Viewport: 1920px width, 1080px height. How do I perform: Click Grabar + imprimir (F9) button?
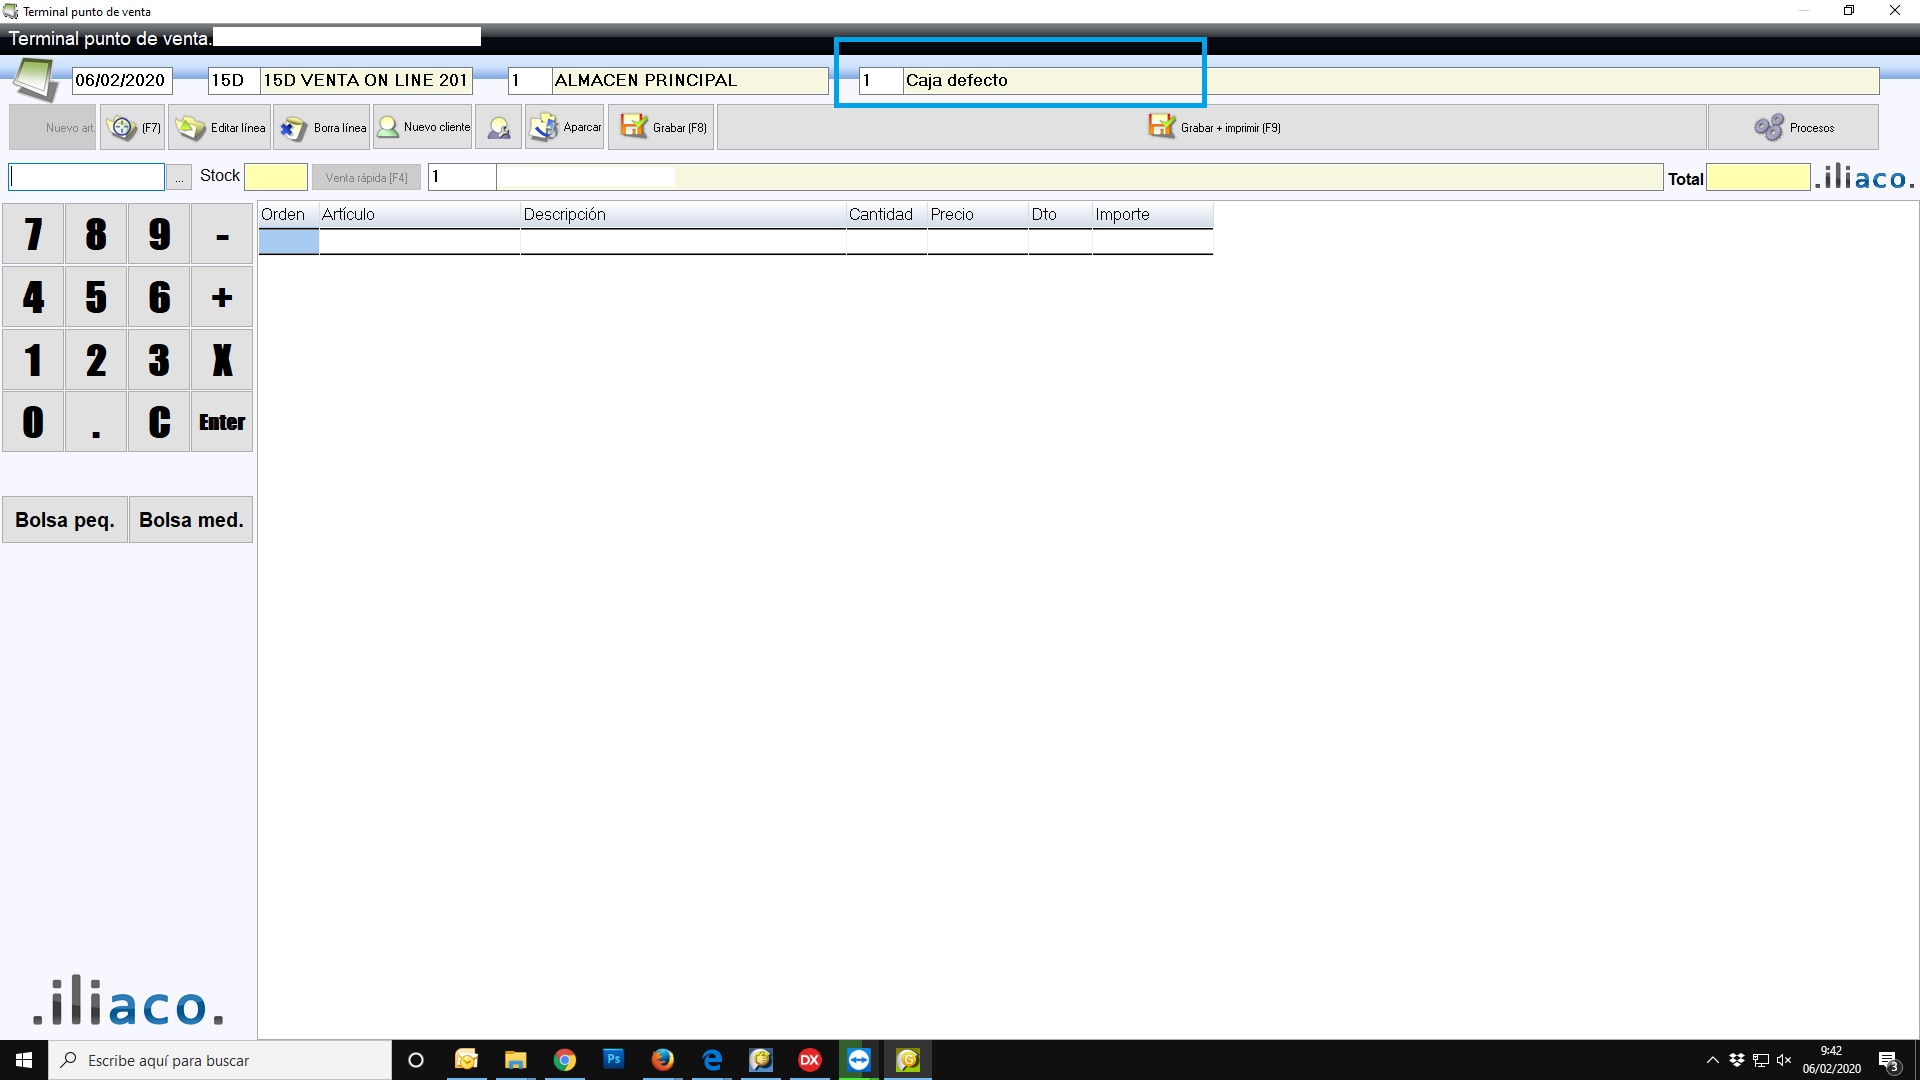(1212, 127)
